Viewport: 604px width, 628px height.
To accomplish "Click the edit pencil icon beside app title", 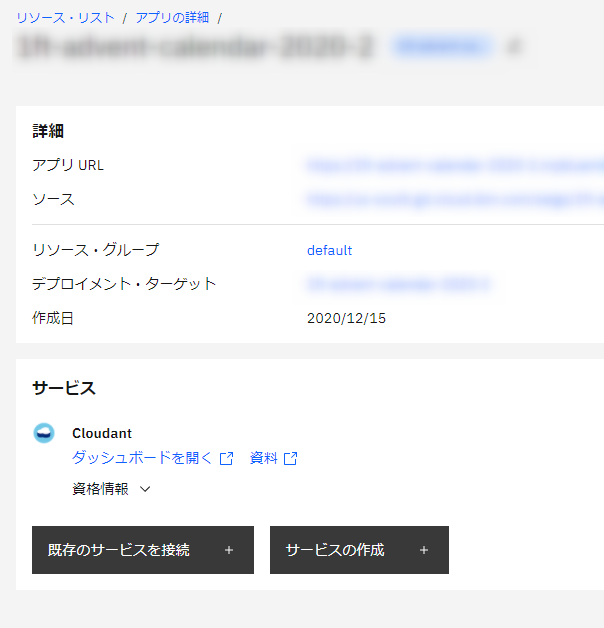I will pyautogui.click(x=514, y=46).
